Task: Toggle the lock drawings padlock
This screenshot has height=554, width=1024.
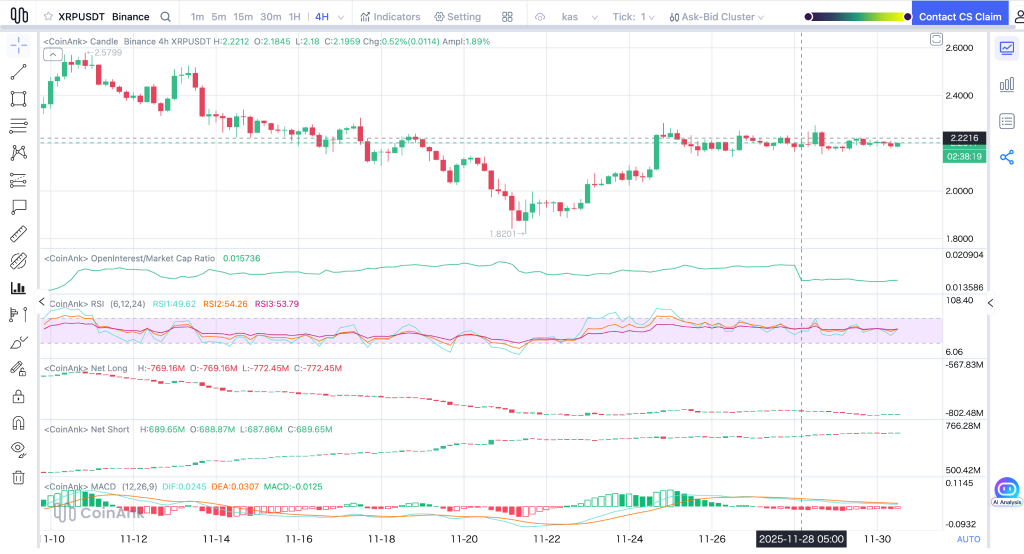Action: 18,396
